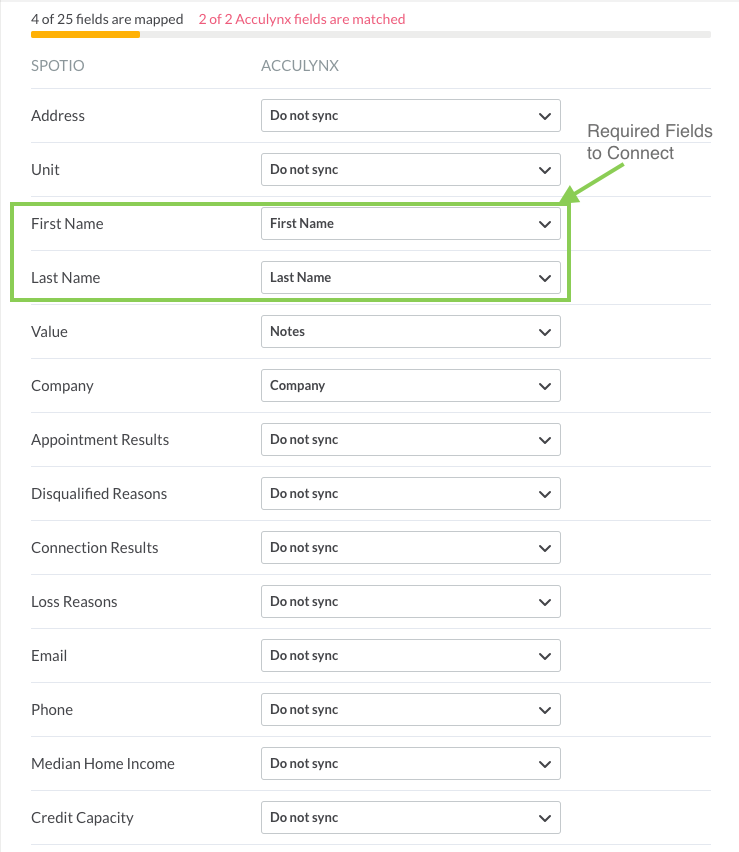This screenshot has height=852, width=739.
Task: Open the Median Home Income dropdown
Action: point(411,763)
